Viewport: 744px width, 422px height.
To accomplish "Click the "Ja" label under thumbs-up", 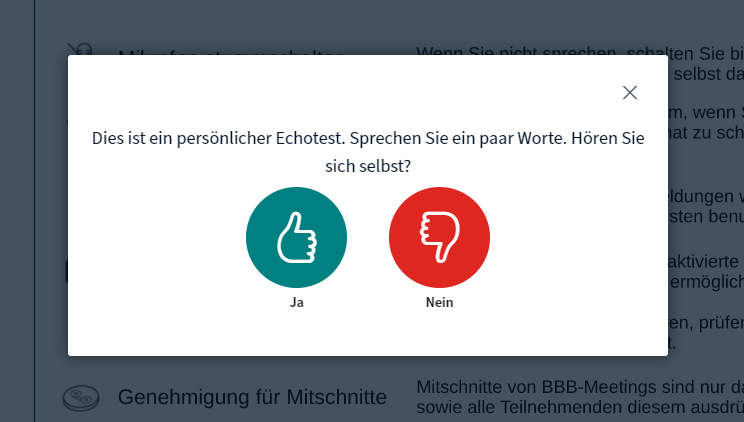I will pos(296,302).
